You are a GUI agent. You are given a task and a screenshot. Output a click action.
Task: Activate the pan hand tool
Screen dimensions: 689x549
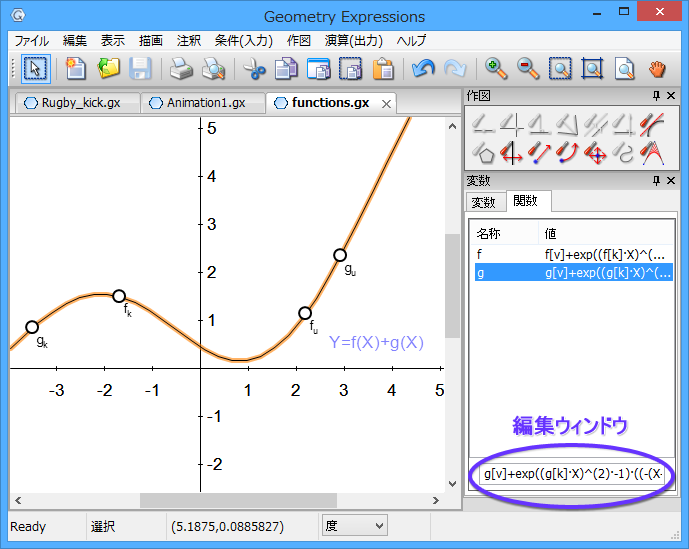657,69
